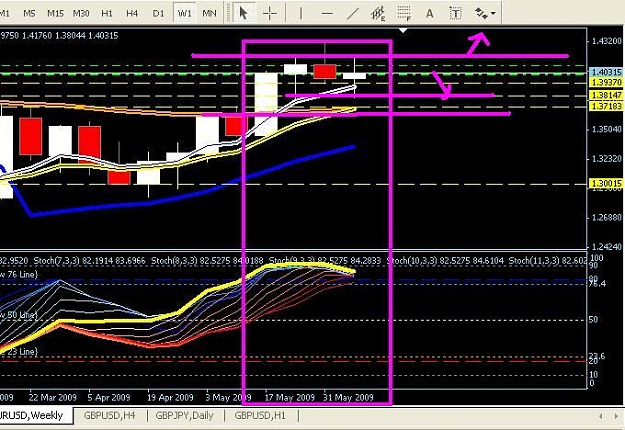Open the GBPJPY,Daily chart tab
Screen dimensions: 625x430
184,416
